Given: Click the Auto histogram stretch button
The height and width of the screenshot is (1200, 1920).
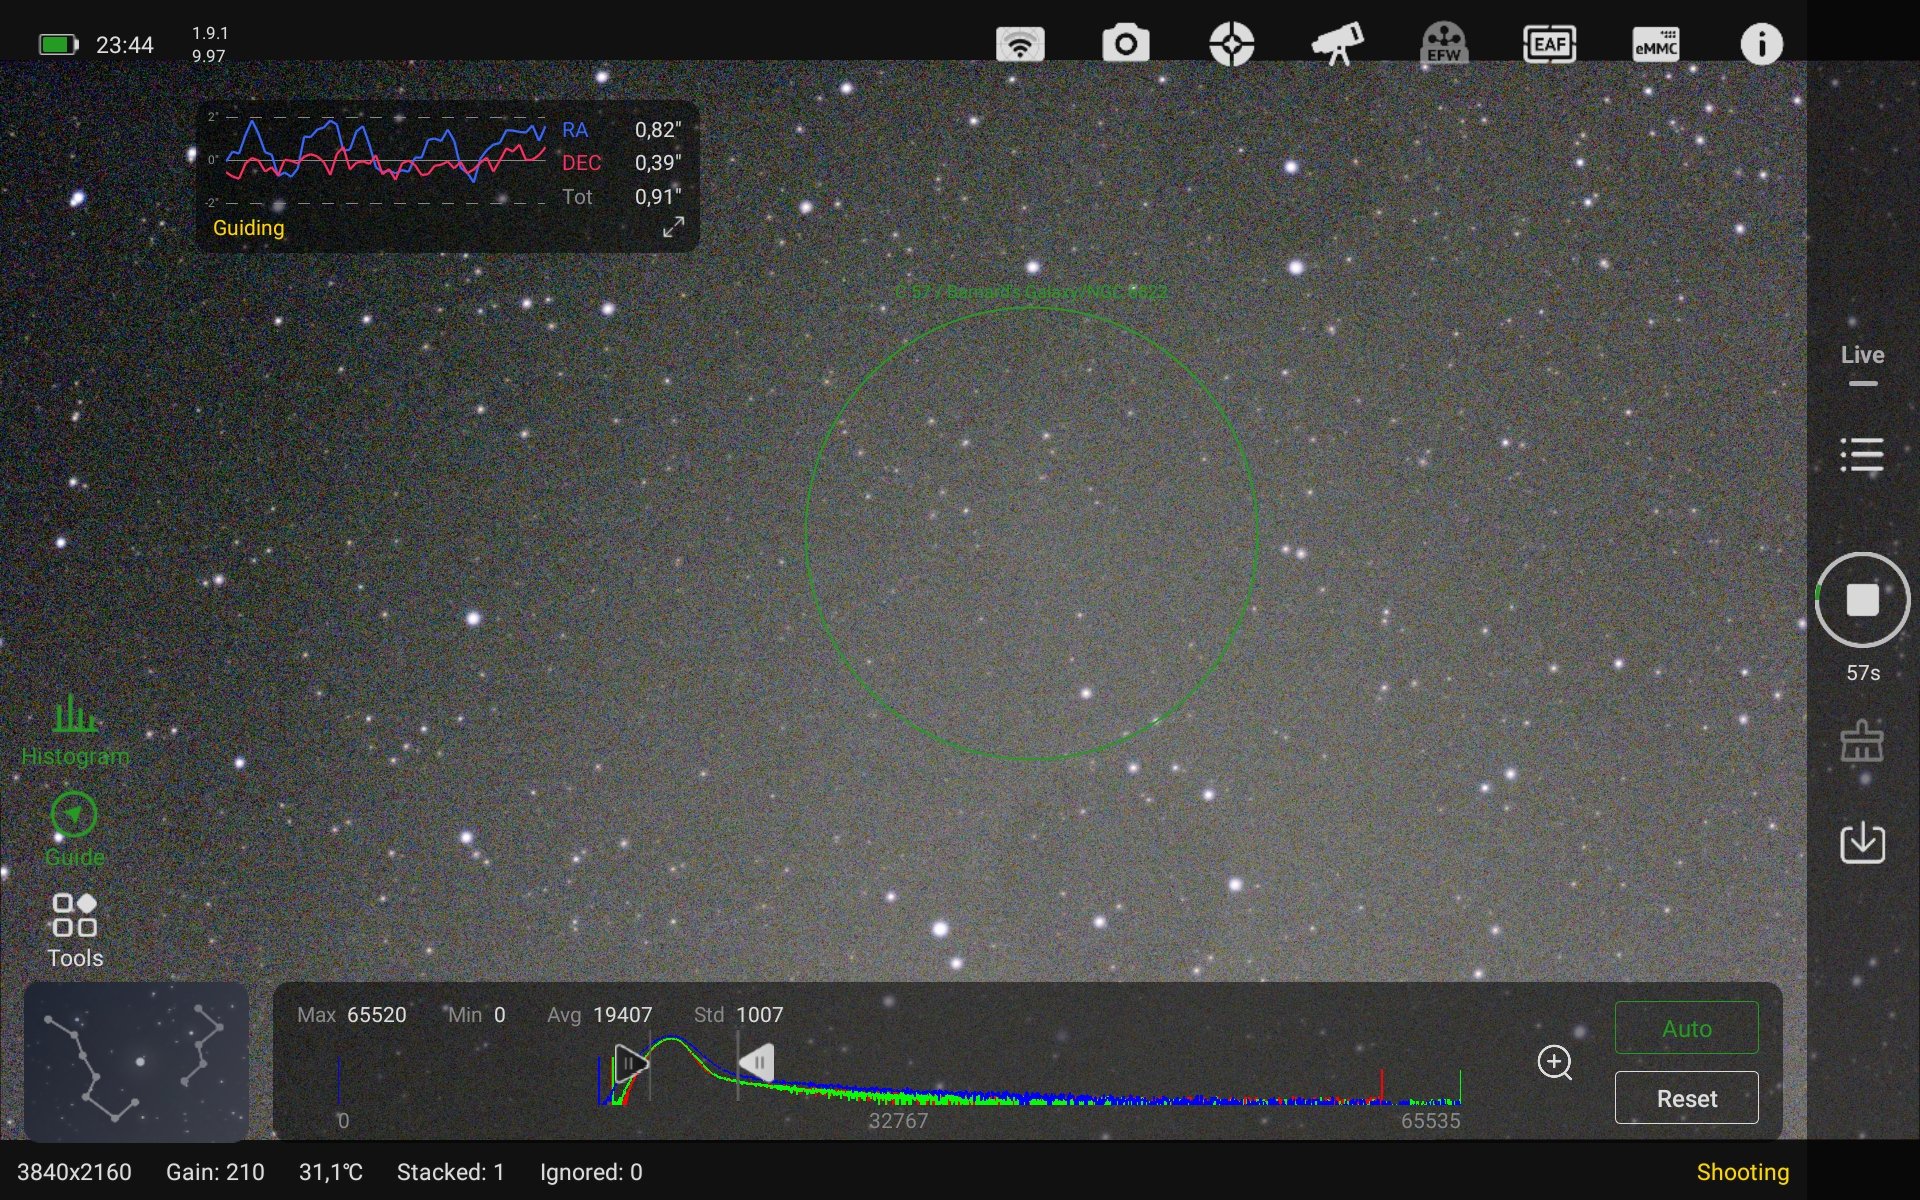Looking at the screenshot, I should [x=1686, y=1028].
